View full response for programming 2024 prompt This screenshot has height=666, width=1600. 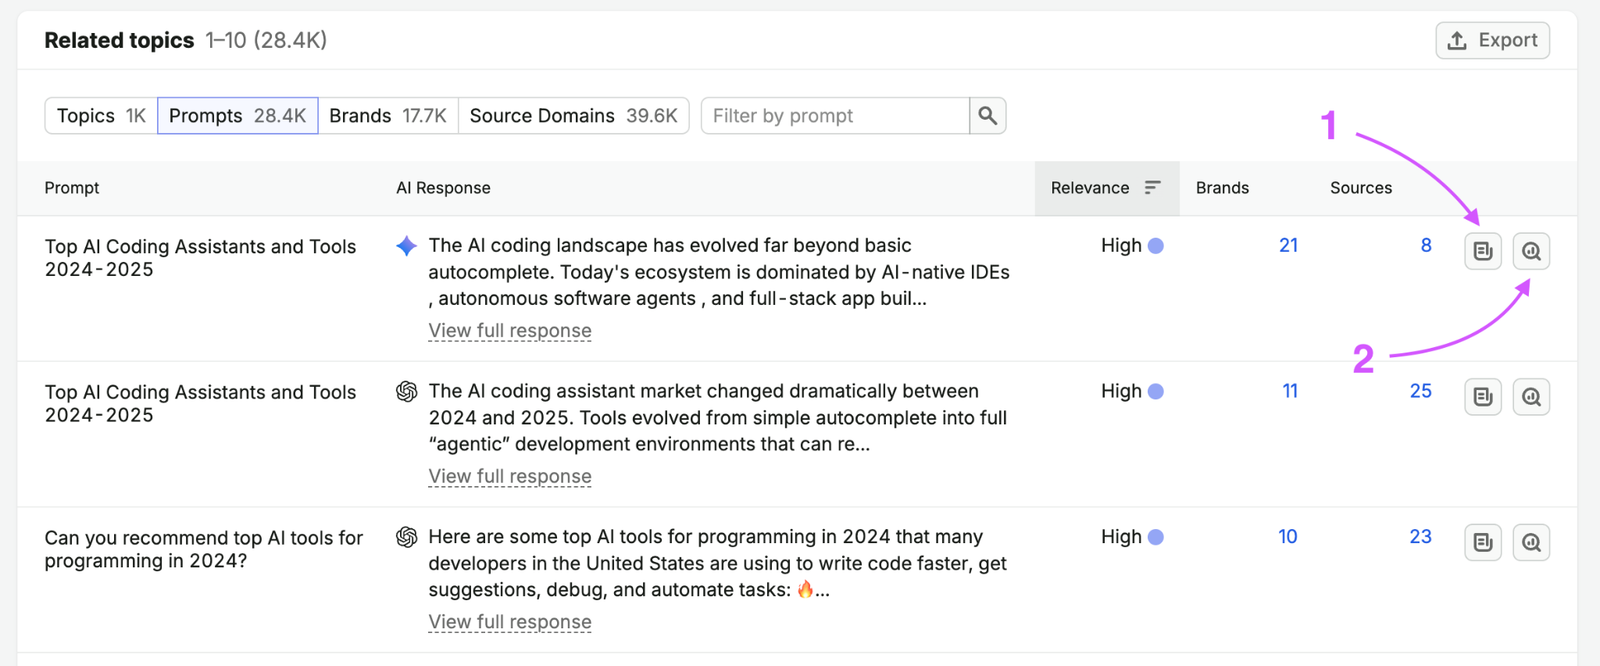[510, 622]
